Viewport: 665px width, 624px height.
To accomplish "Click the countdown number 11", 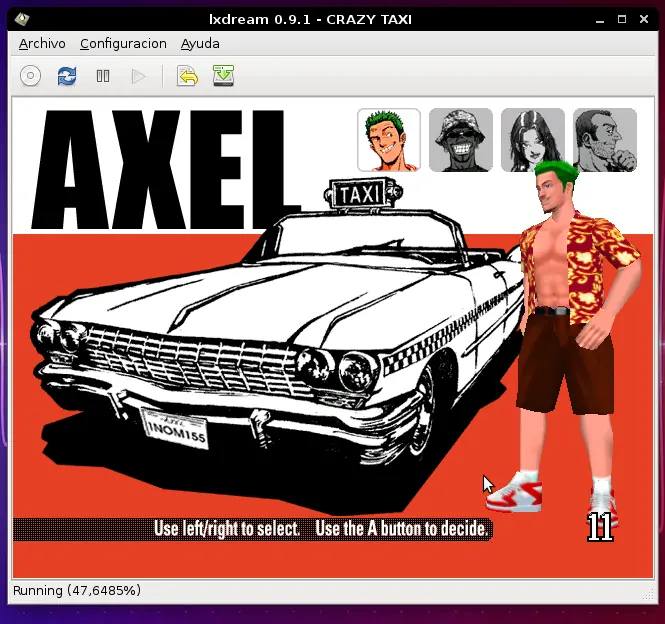I will click(x=600, y=527).
